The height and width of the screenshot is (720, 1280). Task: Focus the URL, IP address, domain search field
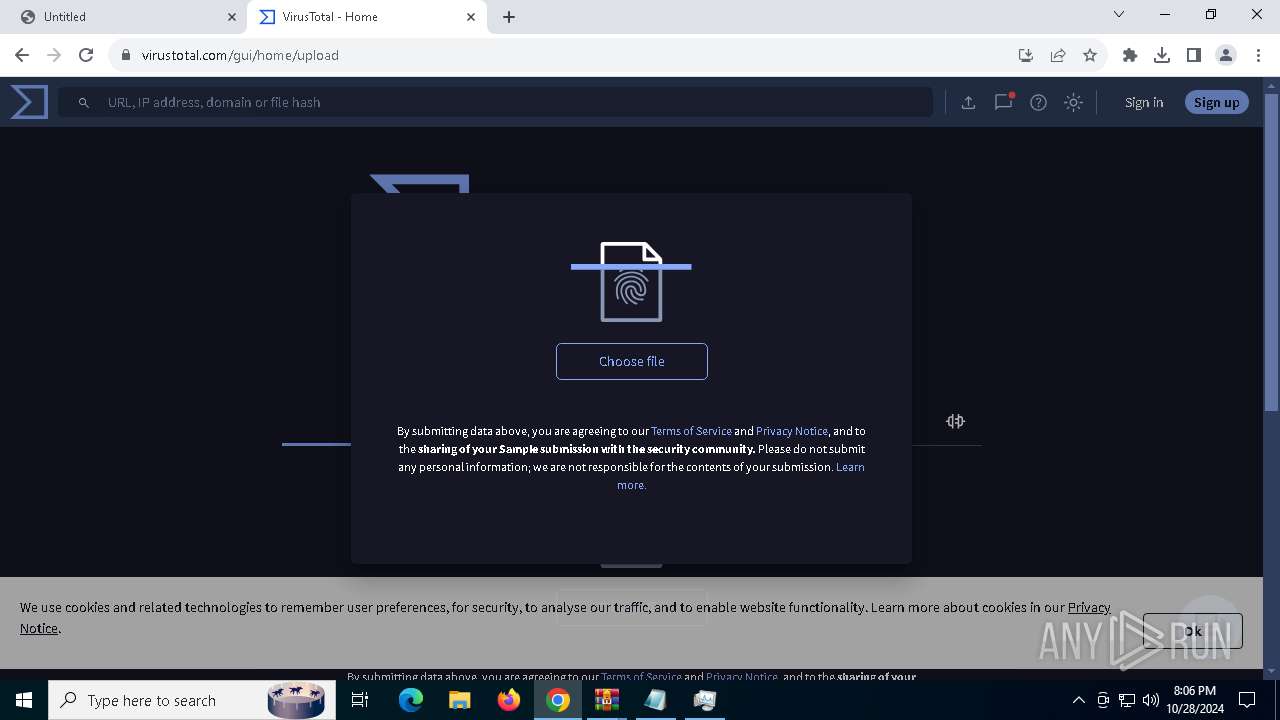pos(495,102)
